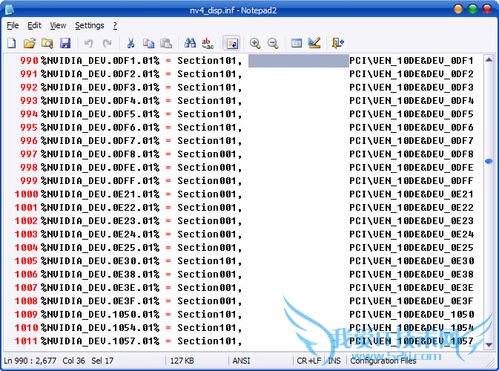Open the File menu
The image size is (499, 371).
point(13,26)
